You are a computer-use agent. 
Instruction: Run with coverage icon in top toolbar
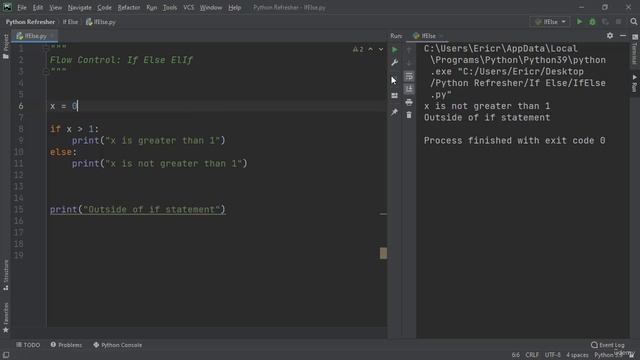[x=605, y=22]
